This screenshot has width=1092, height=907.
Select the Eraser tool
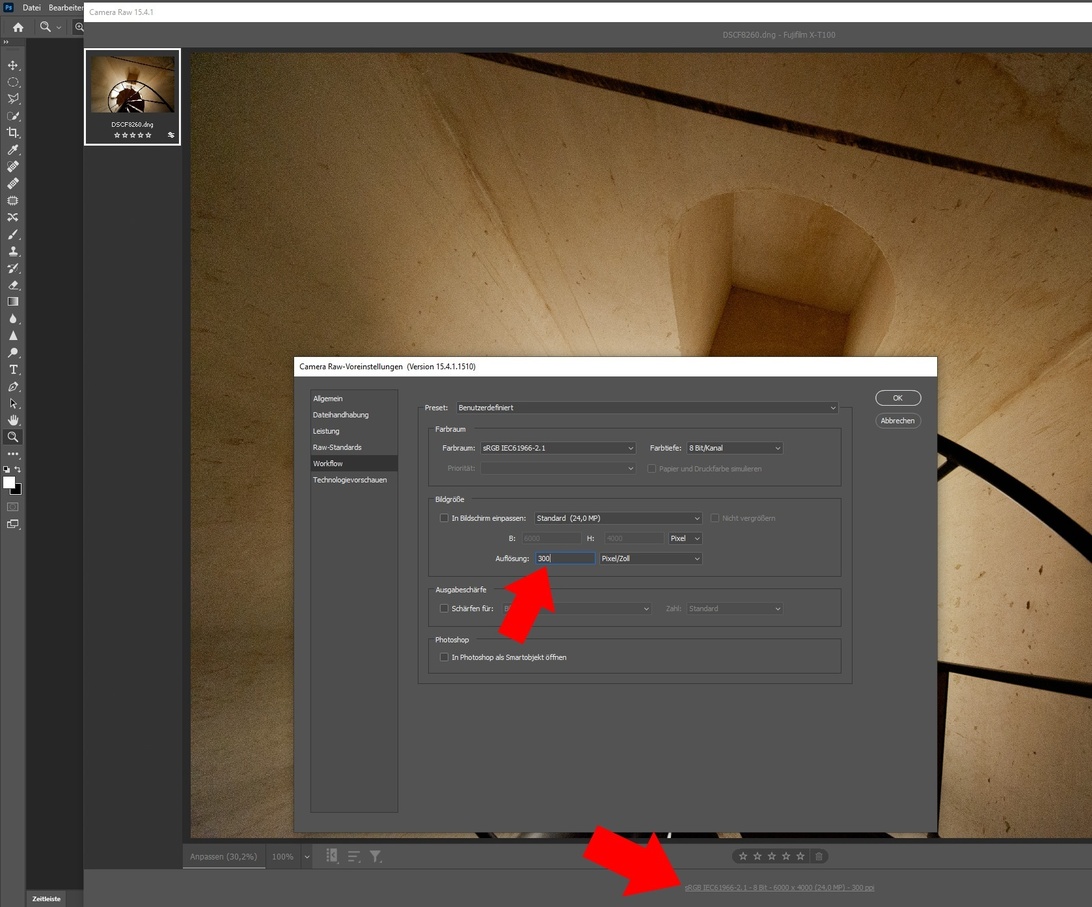[x=13, y=285]
